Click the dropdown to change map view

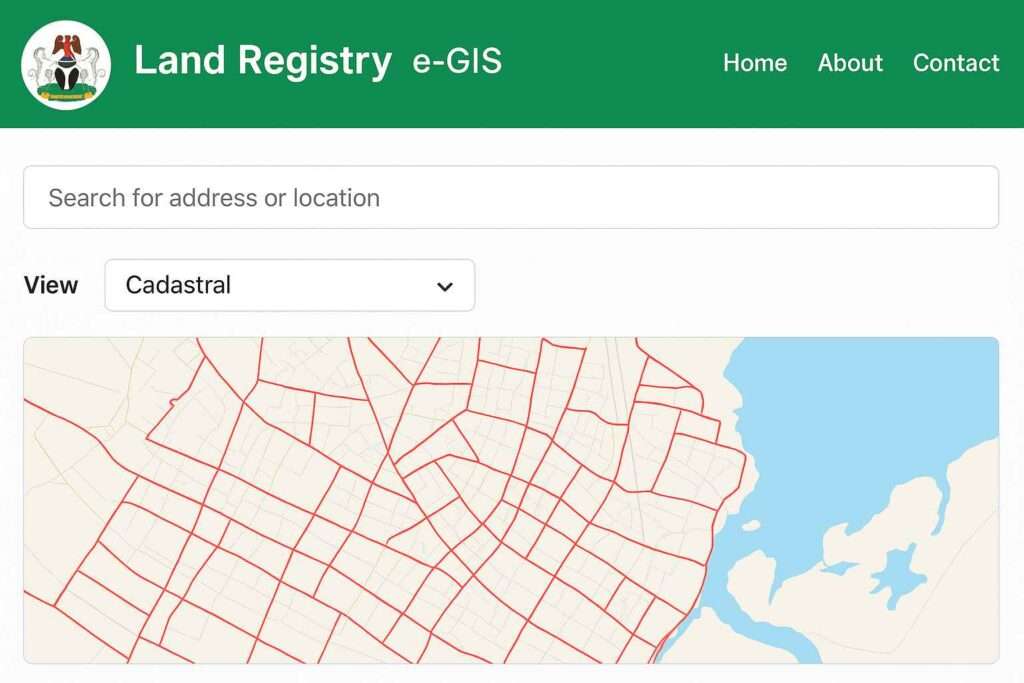click(x=290, y=286)
